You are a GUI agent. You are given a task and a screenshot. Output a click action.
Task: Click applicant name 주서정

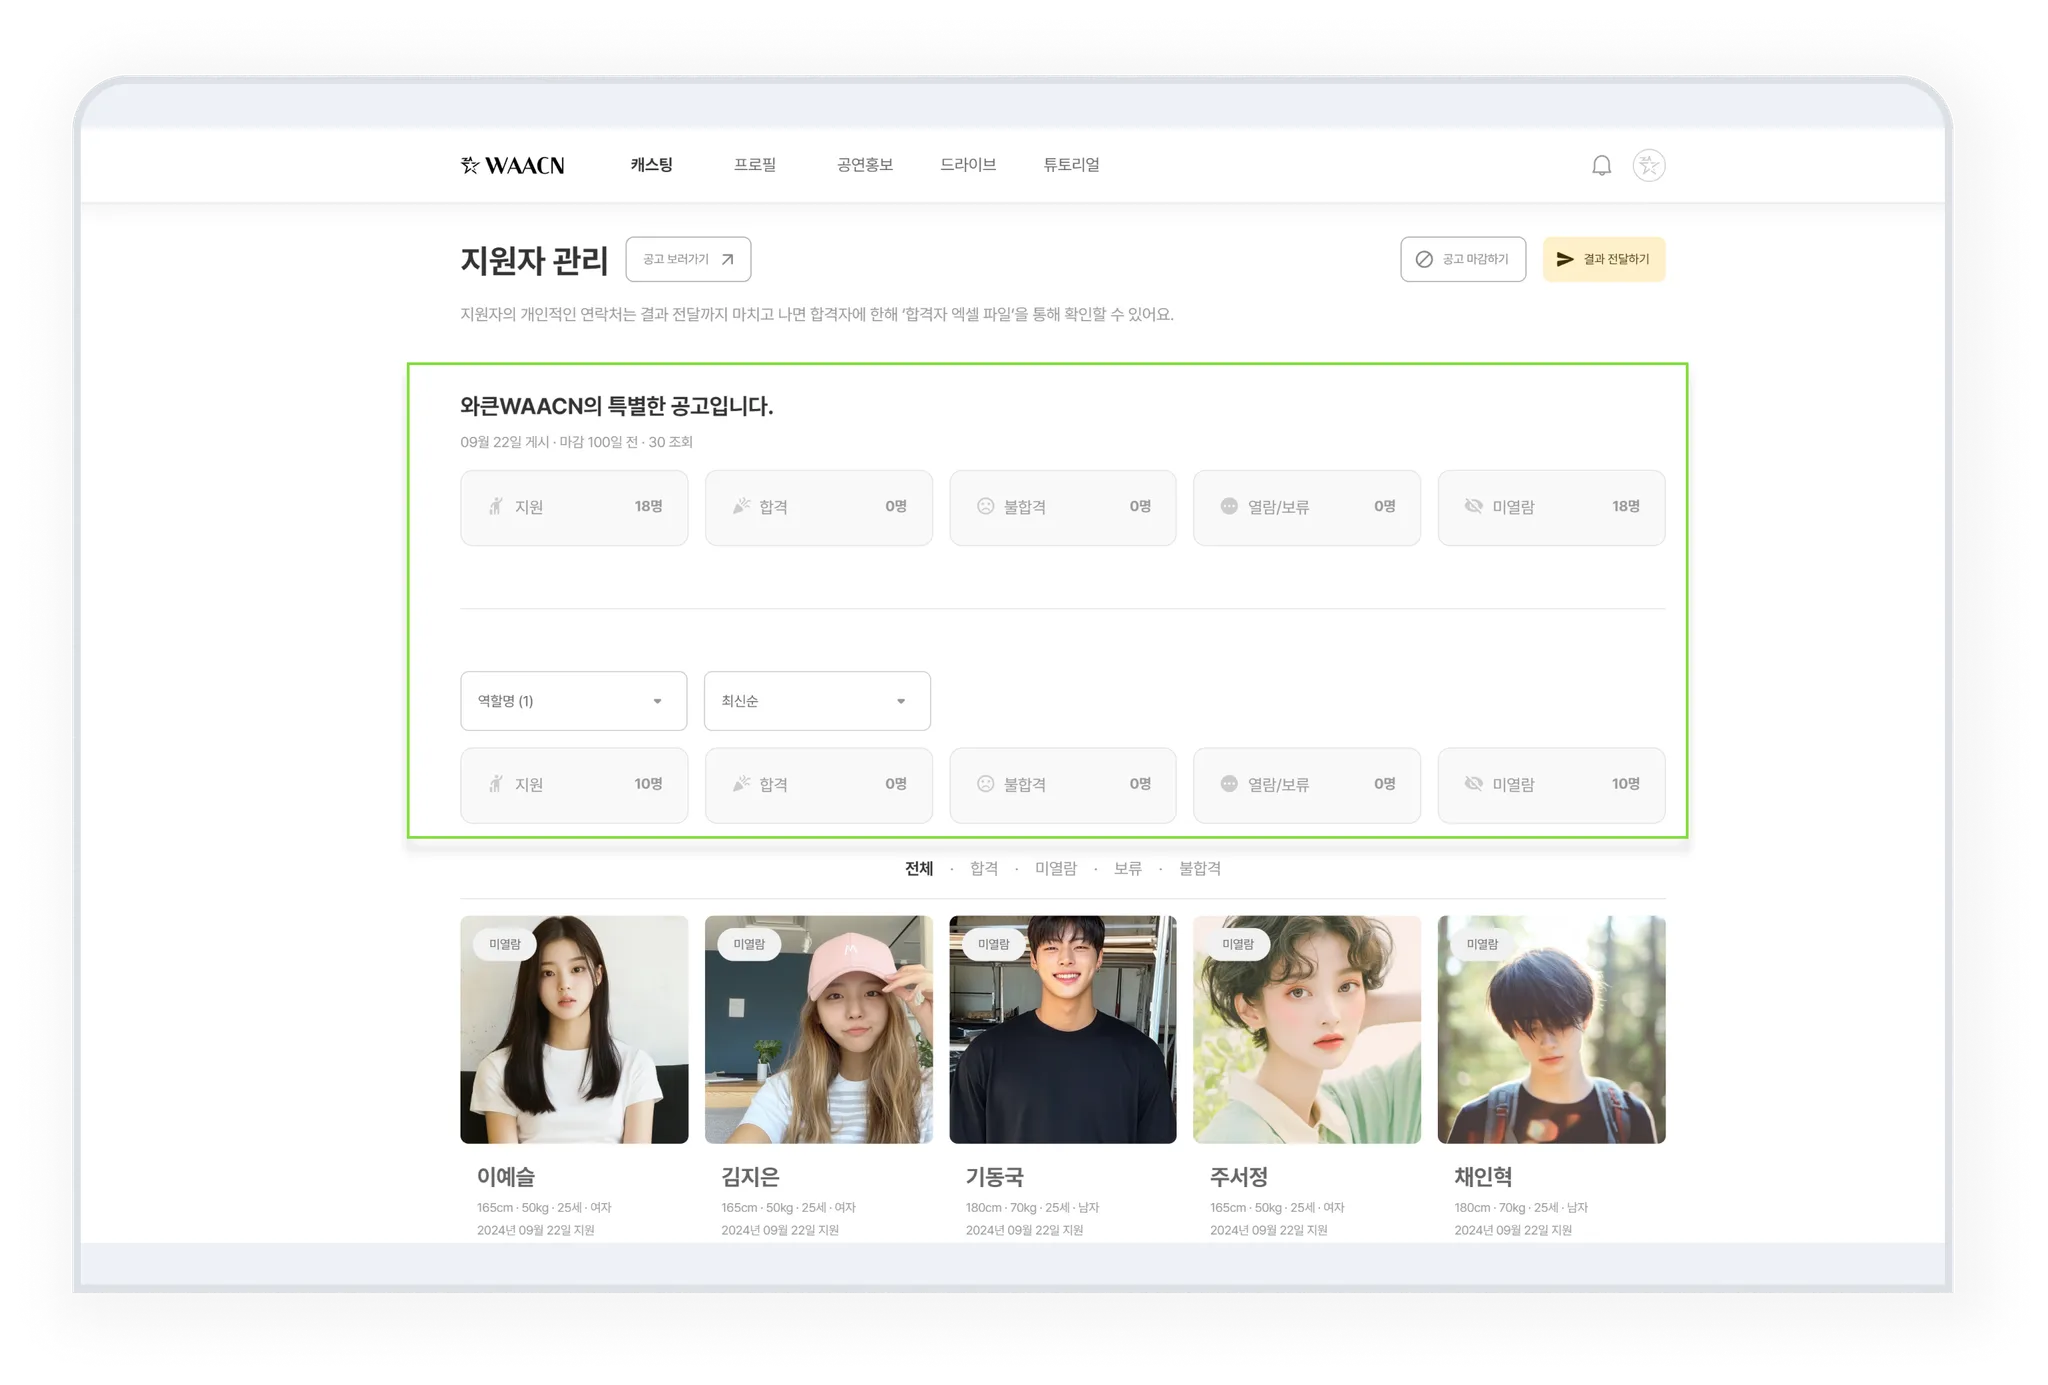tap(1238, 1177)
